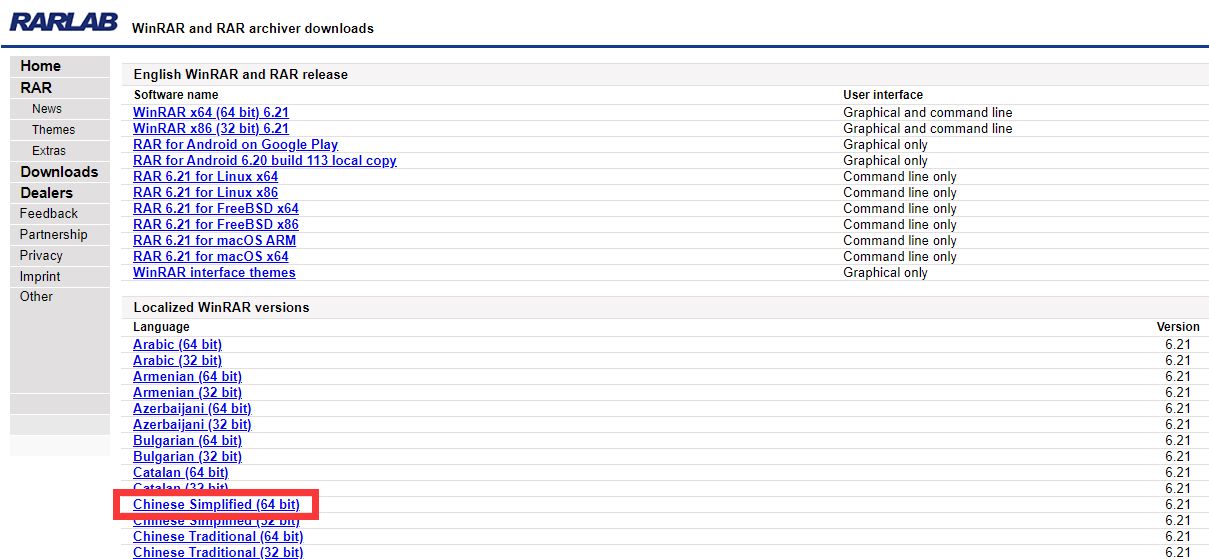
Task: Open the Home menu item
Action: tap(41, 66)
